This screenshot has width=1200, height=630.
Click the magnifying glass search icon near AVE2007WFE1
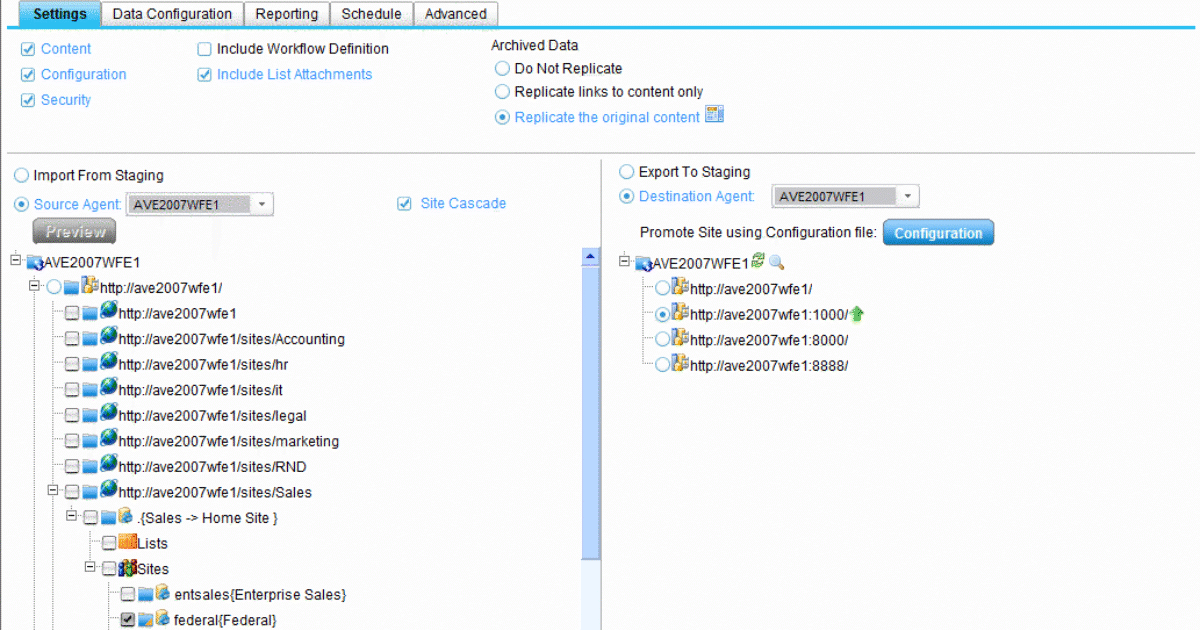pos(776,263)
